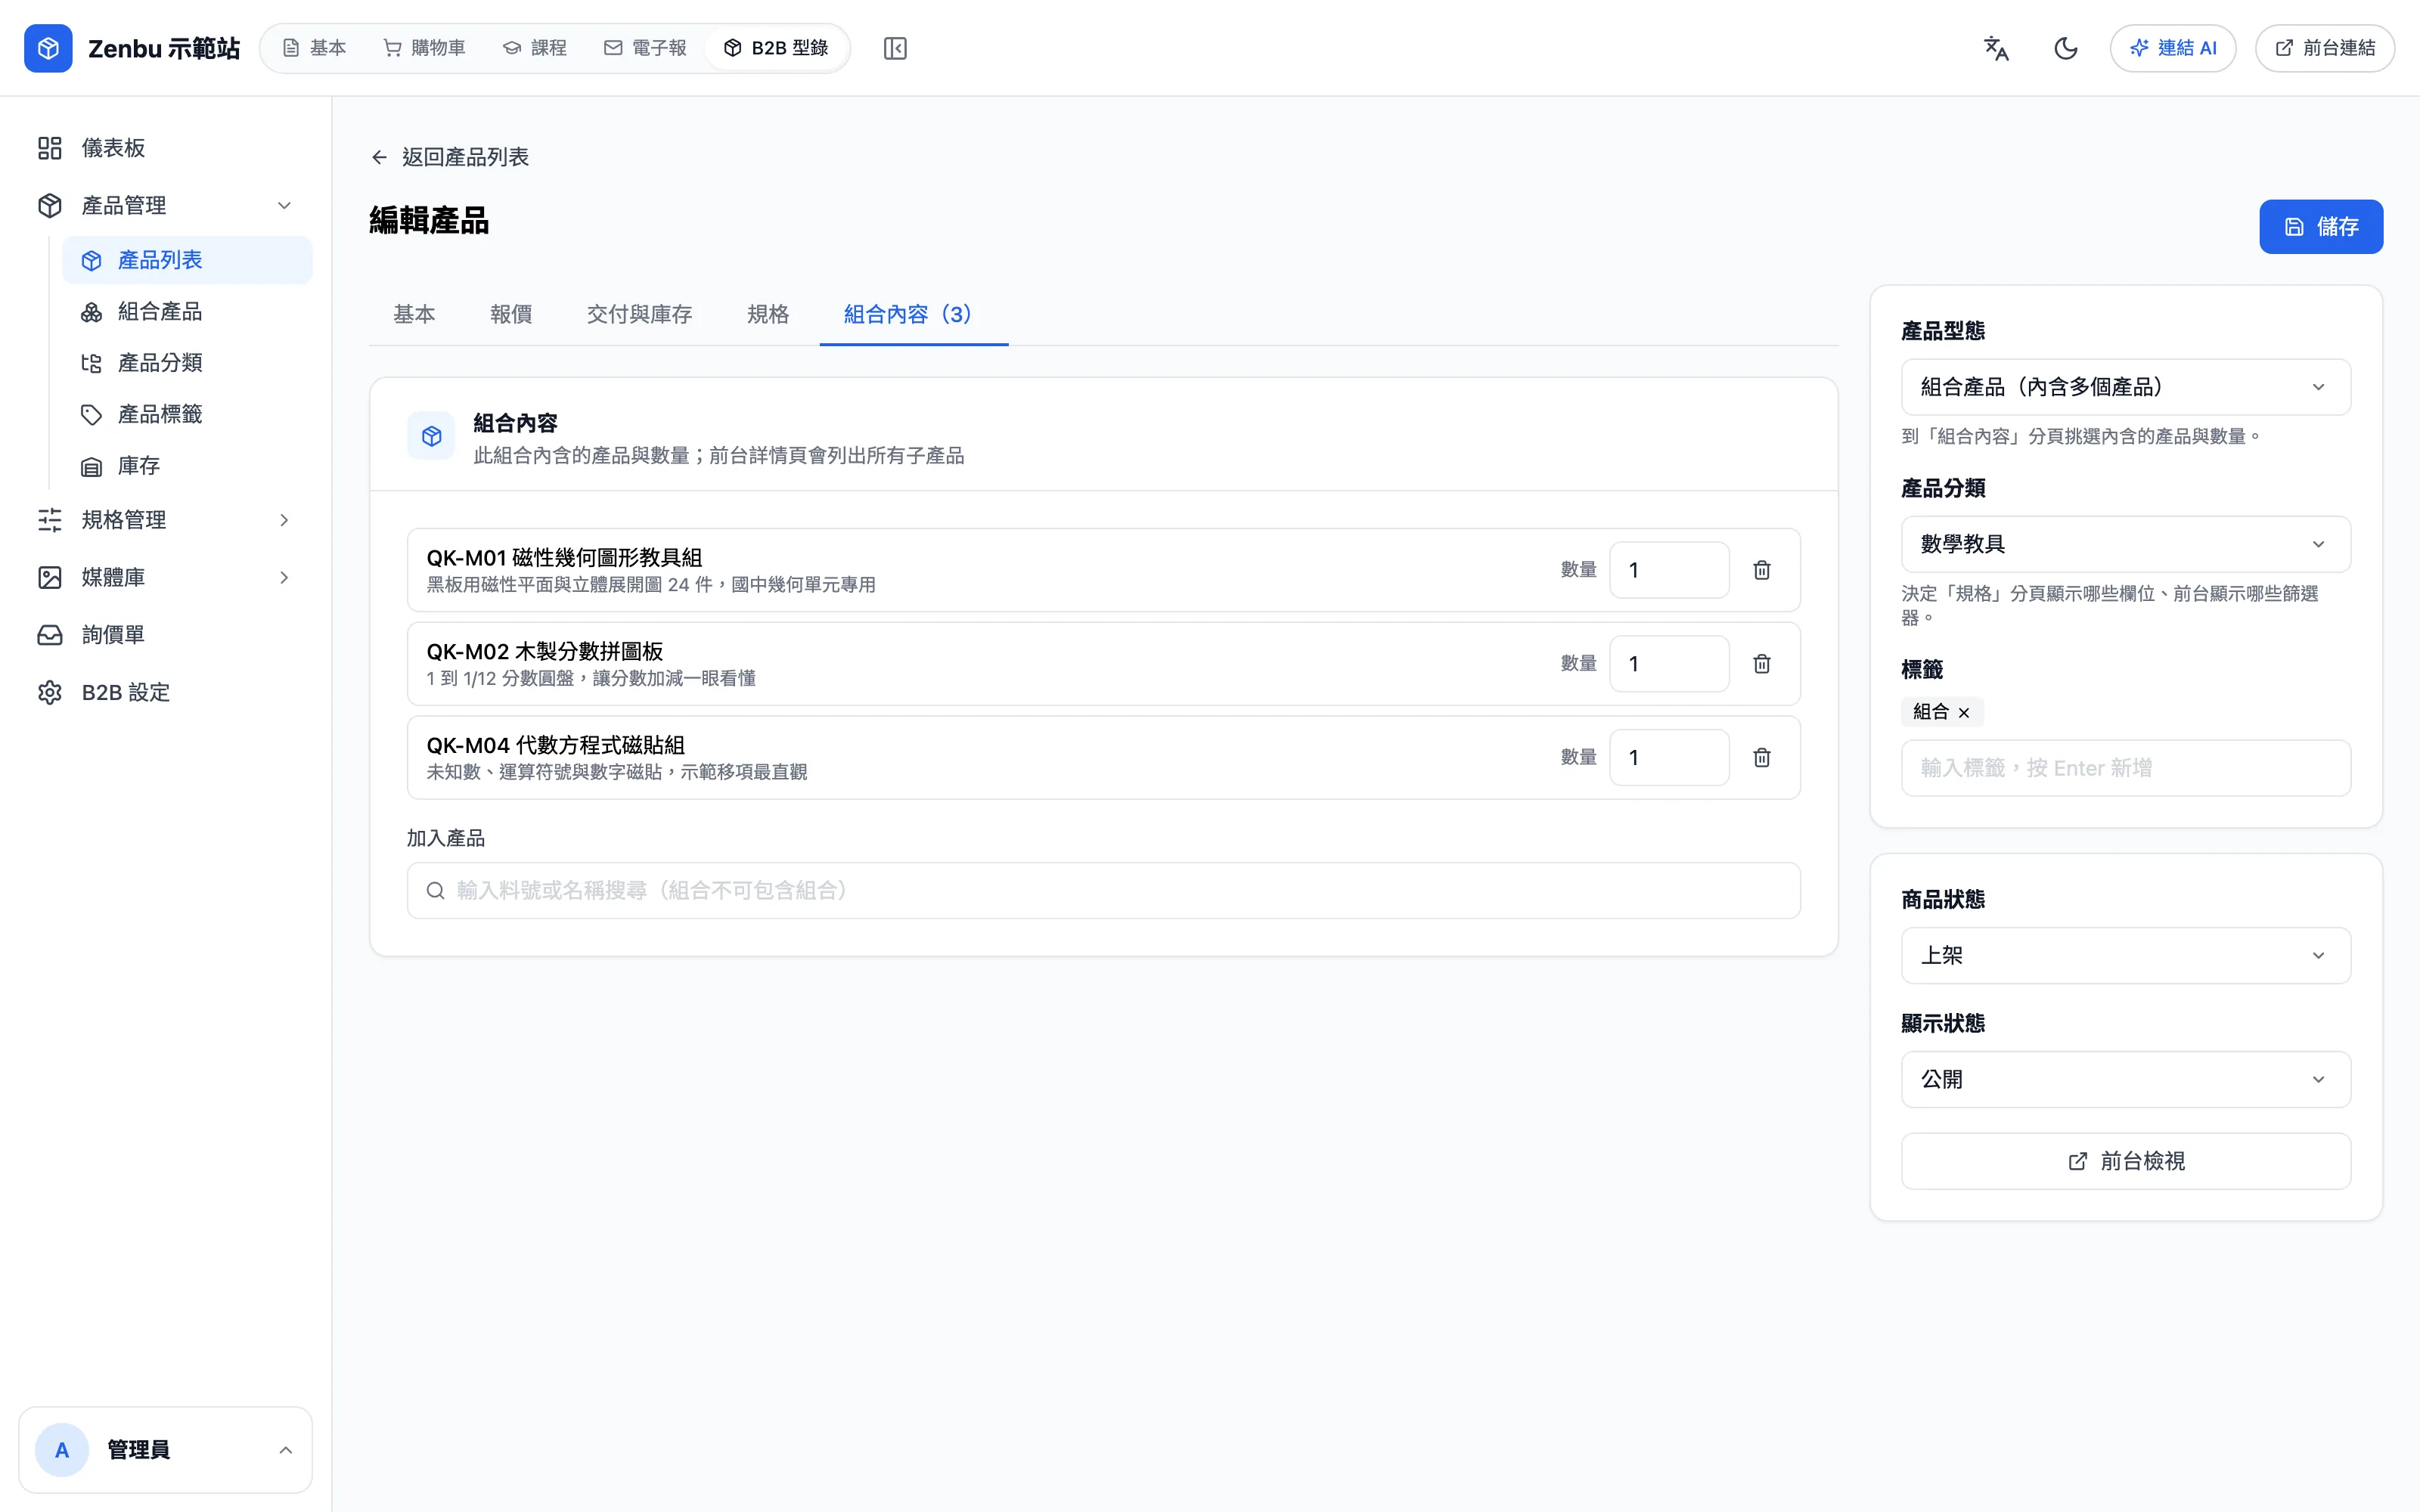
Task: Open the 前台連結 button
Action: [2325, 48]
